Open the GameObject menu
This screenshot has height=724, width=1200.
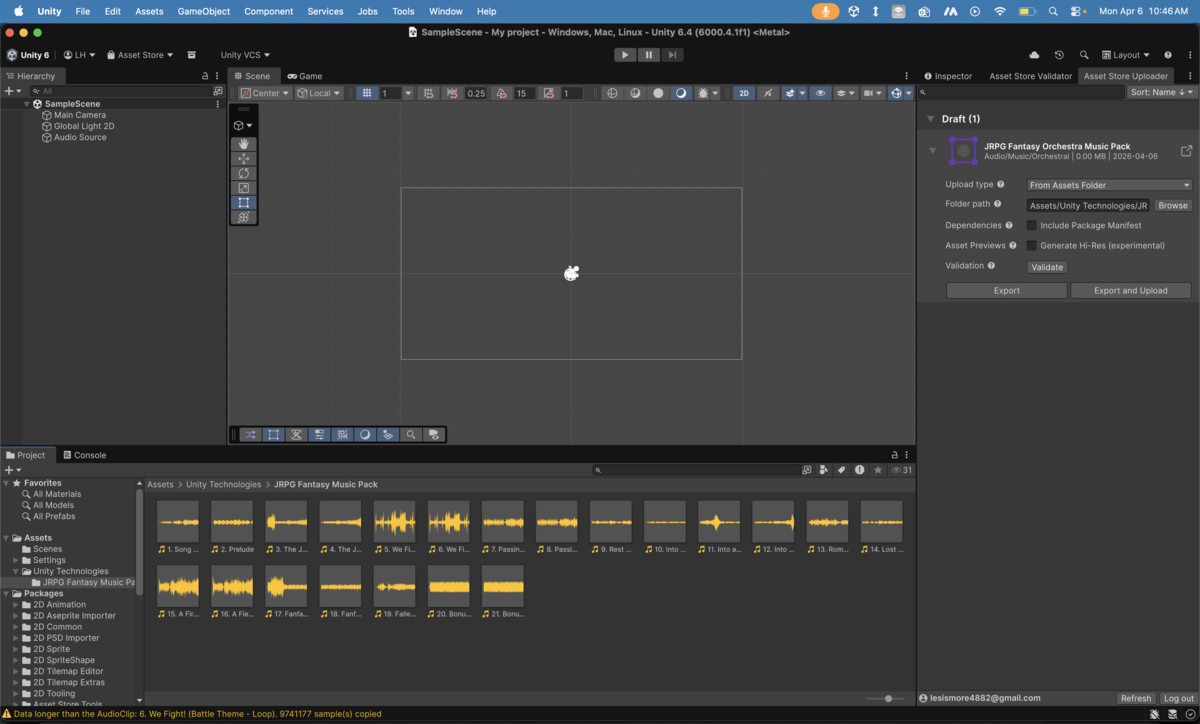click(204, 11)
